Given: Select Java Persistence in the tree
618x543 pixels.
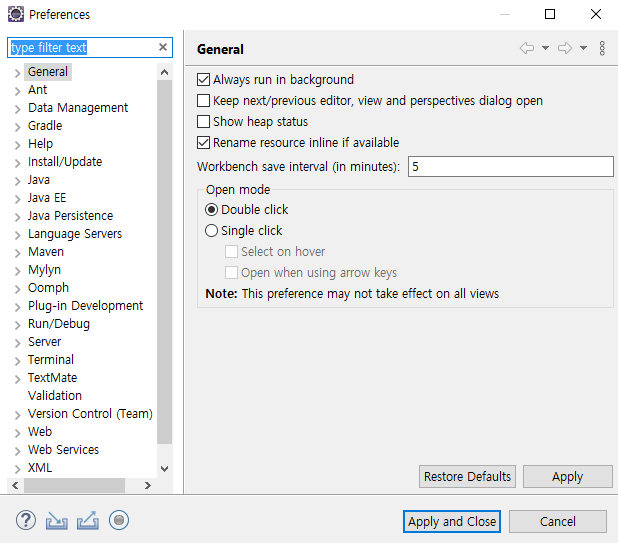Looking at the screenshot, I should (x=71, y=216).
